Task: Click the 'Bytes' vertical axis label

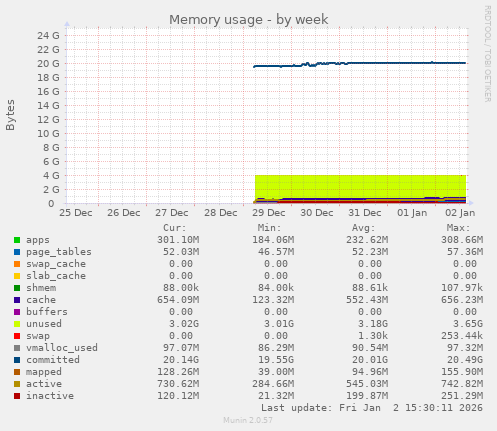Action: (x=10, y=115)
